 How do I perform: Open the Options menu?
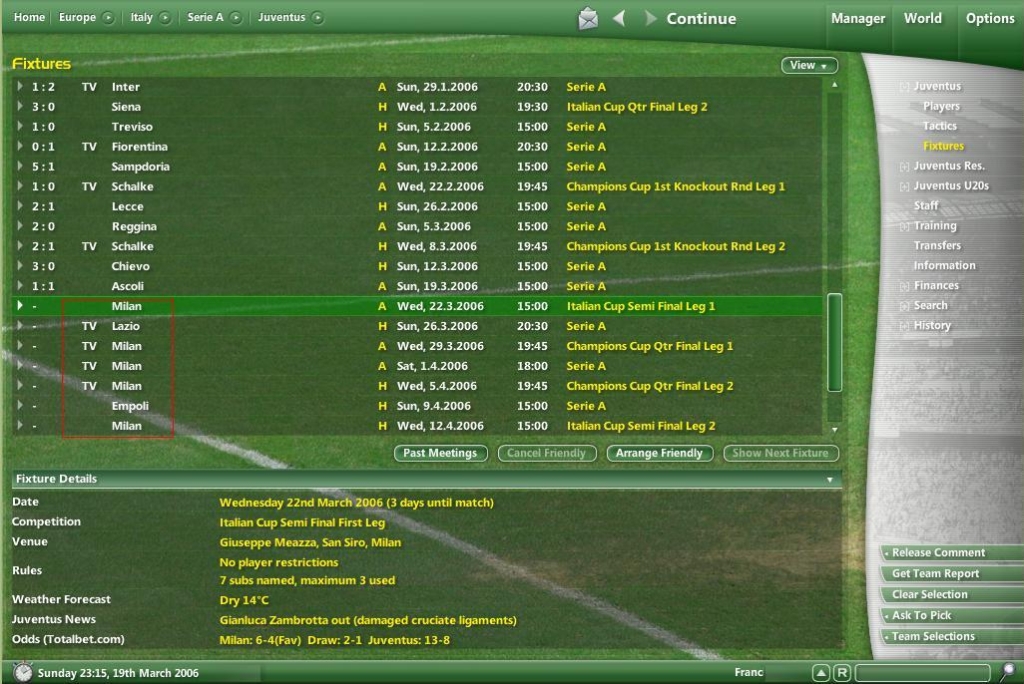click(x=990, y=18)
